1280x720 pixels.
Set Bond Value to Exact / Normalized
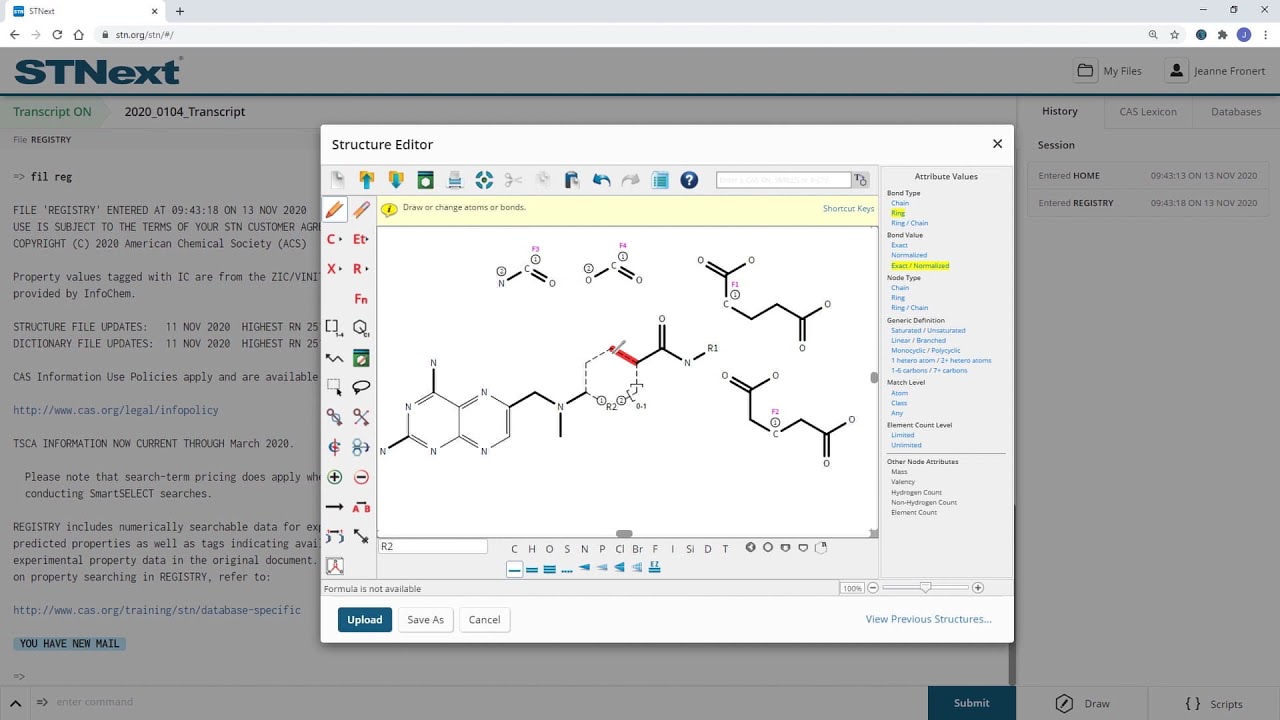920,266
